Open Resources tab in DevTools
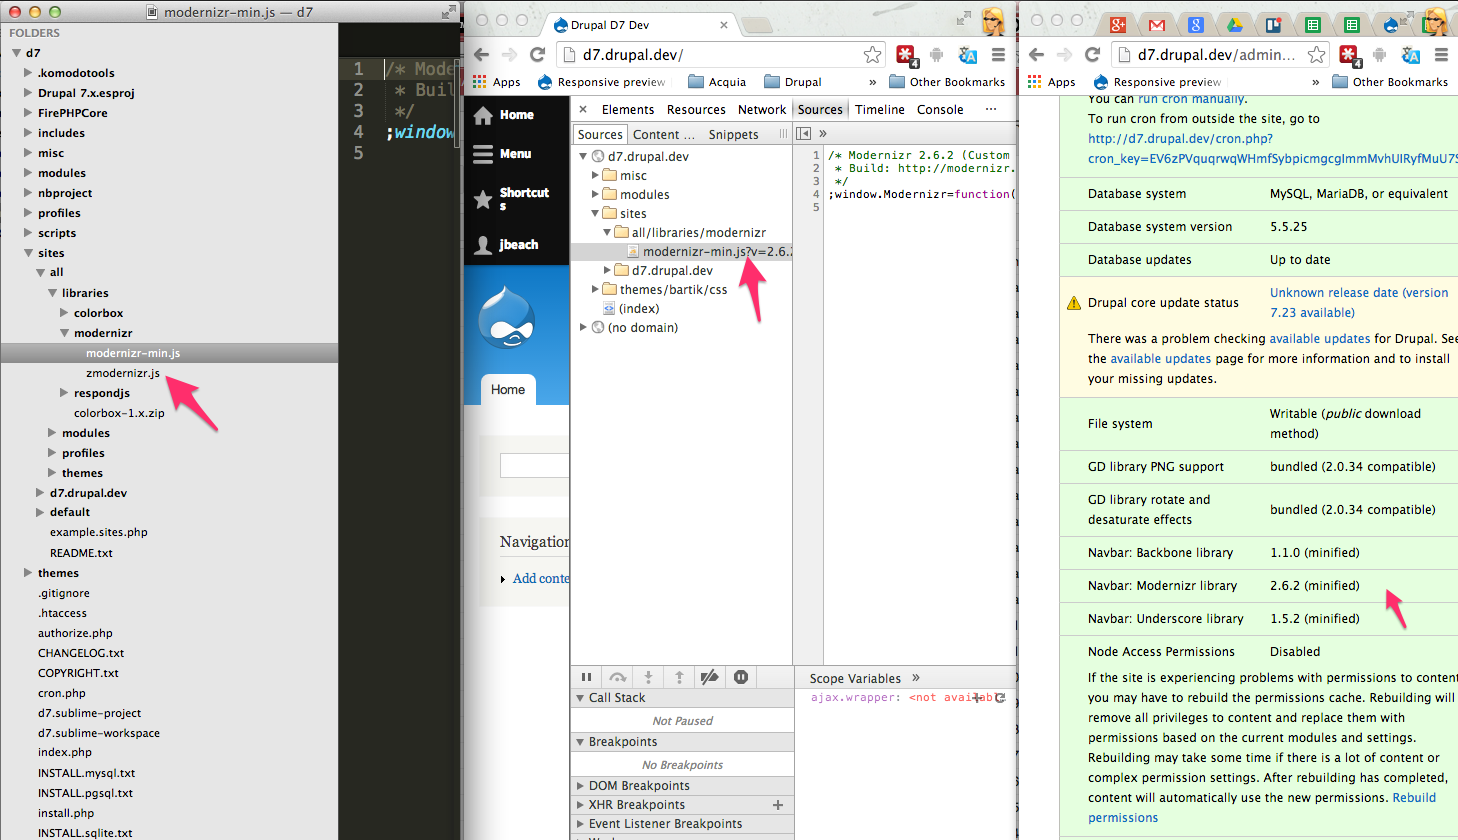Image resolution: width=1458 pixels, height=840 pixels. pos(696,110)
